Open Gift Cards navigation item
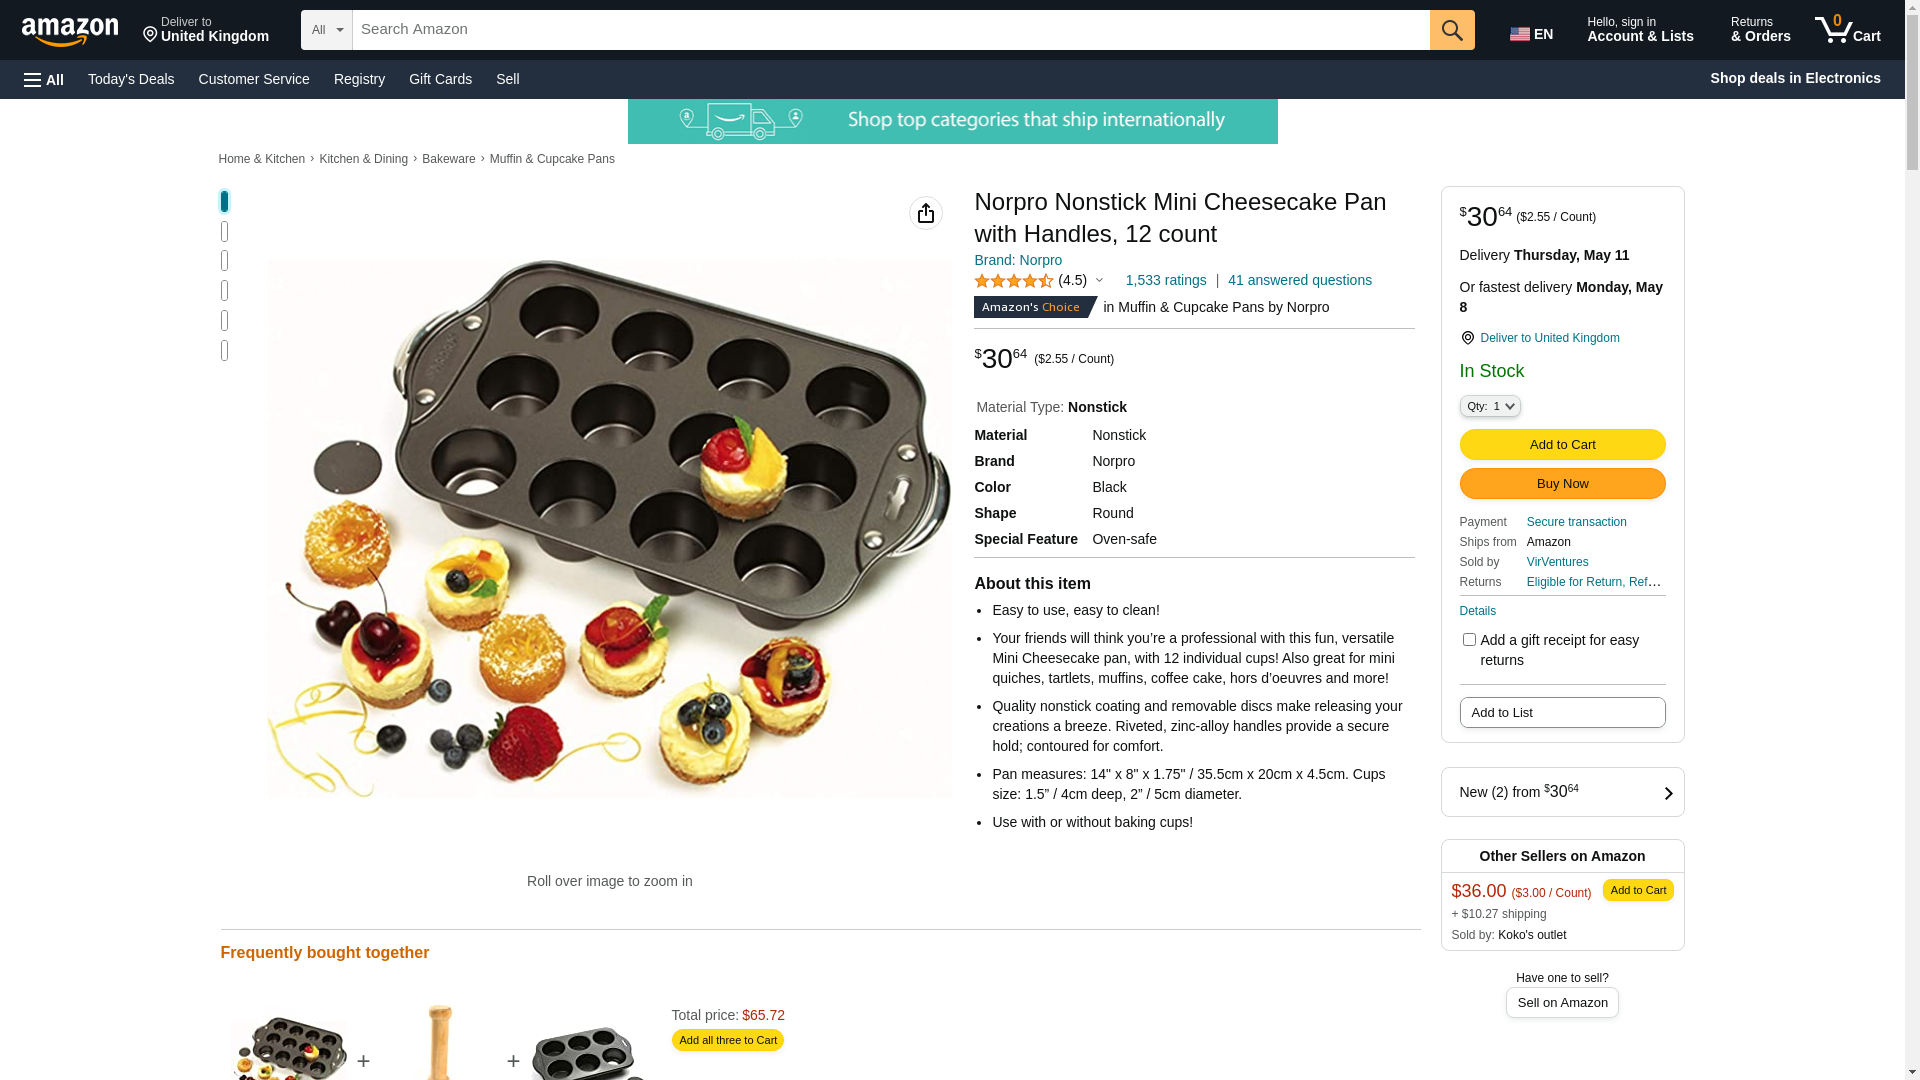 coord(440,79)
